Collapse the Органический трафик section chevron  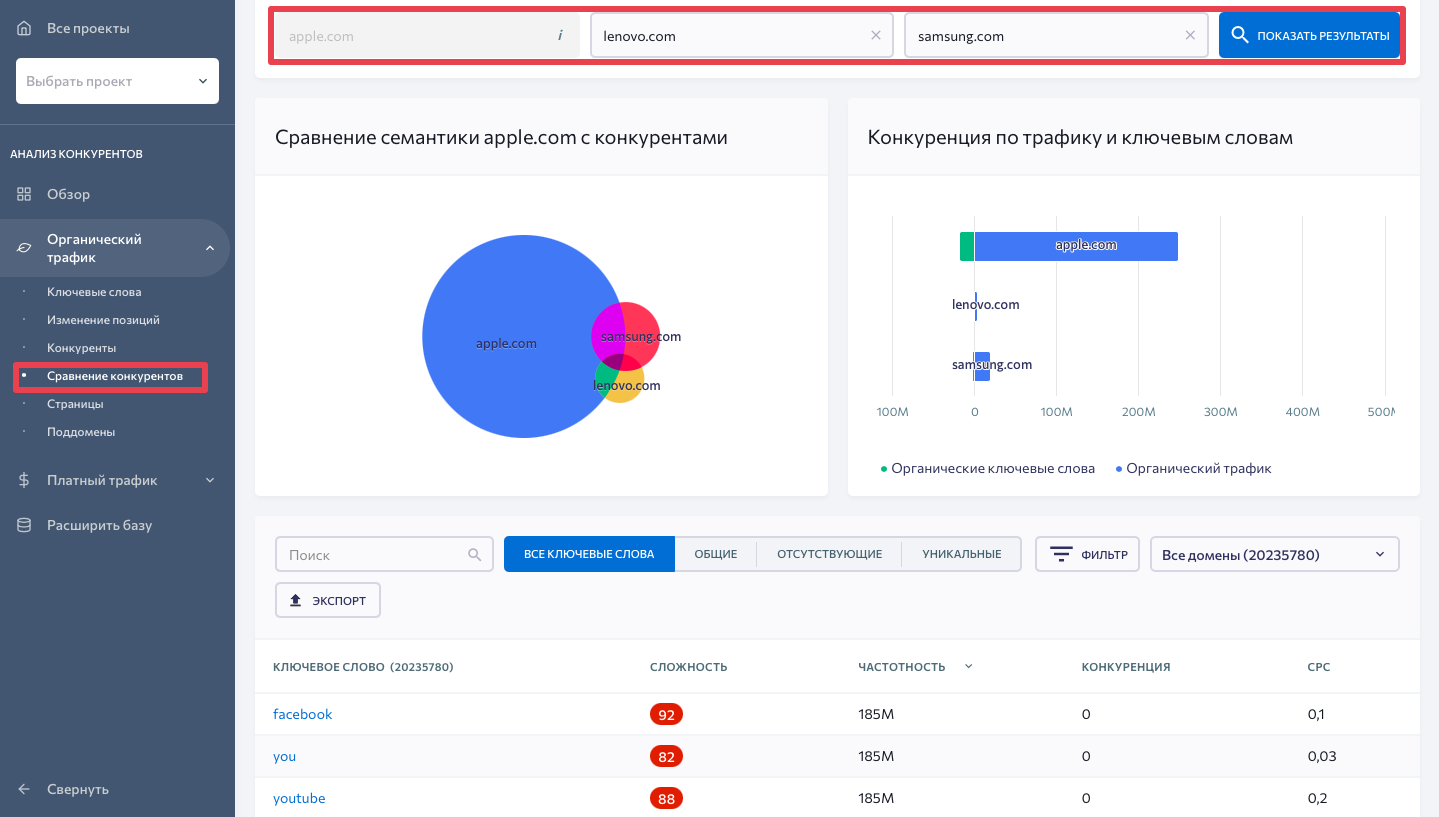(210, 248)
